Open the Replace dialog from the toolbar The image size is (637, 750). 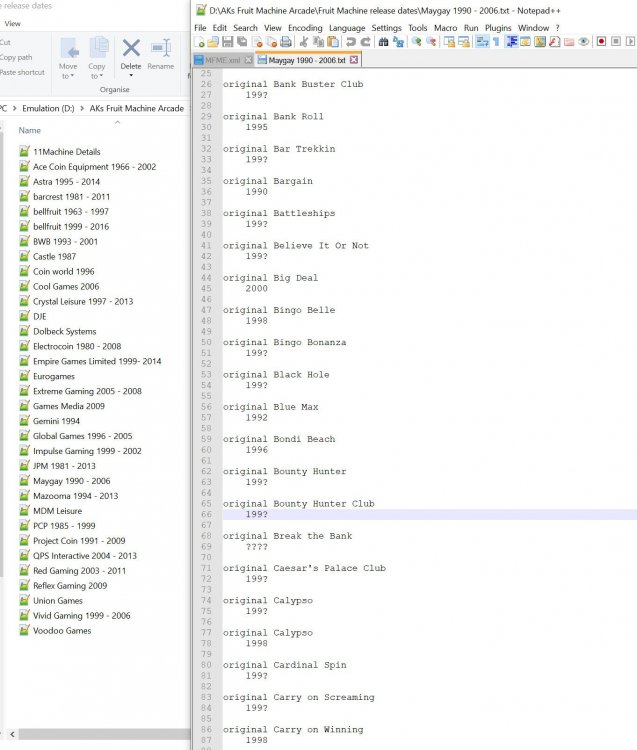pyautogui.click(x=398, y=42)
